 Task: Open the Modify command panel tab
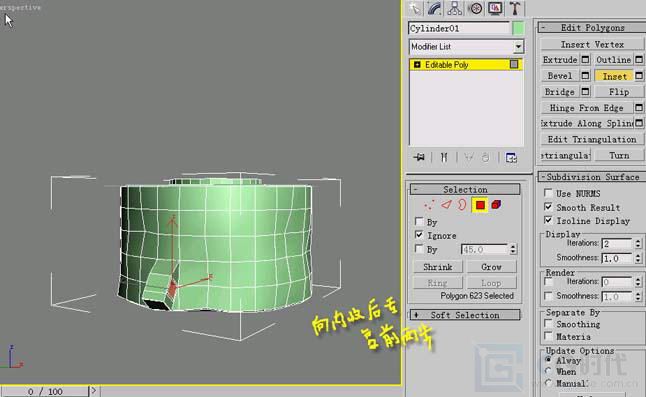434,8
